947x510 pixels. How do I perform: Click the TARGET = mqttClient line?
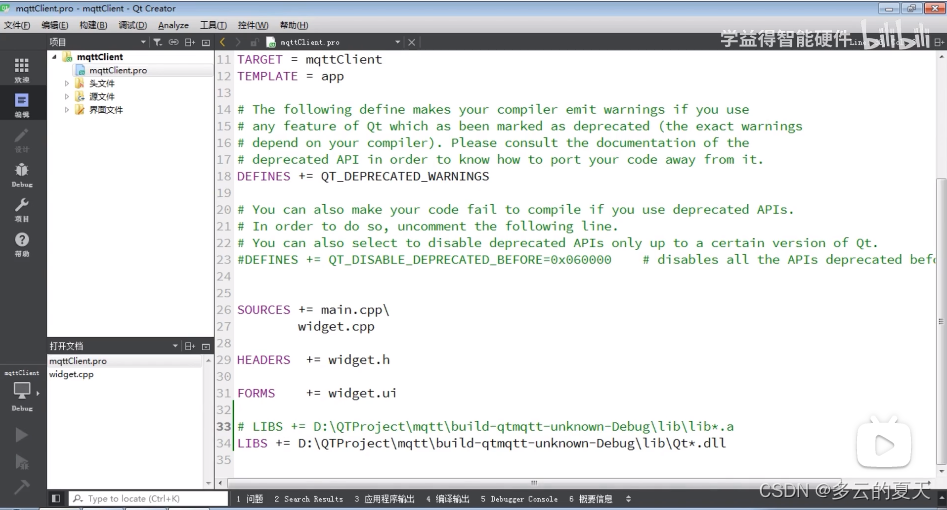(x=309, y=59)
